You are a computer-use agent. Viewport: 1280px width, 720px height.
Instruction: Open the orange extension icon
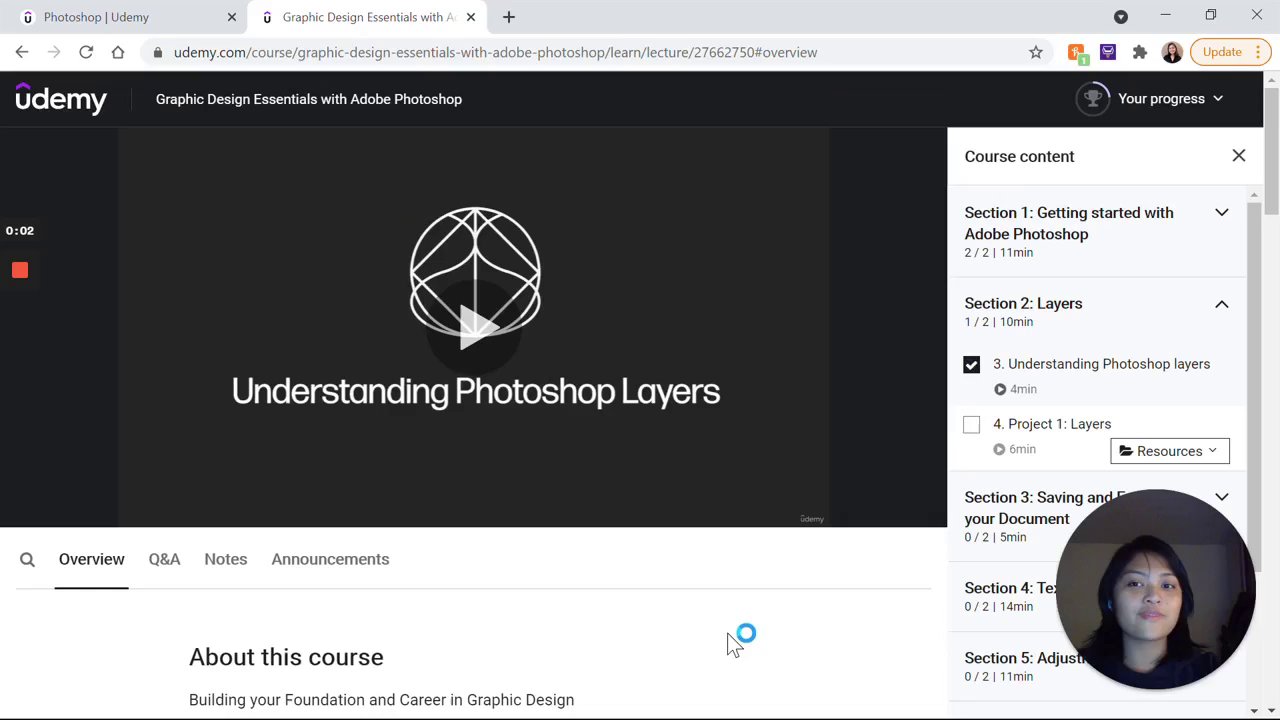[1076, 53]
